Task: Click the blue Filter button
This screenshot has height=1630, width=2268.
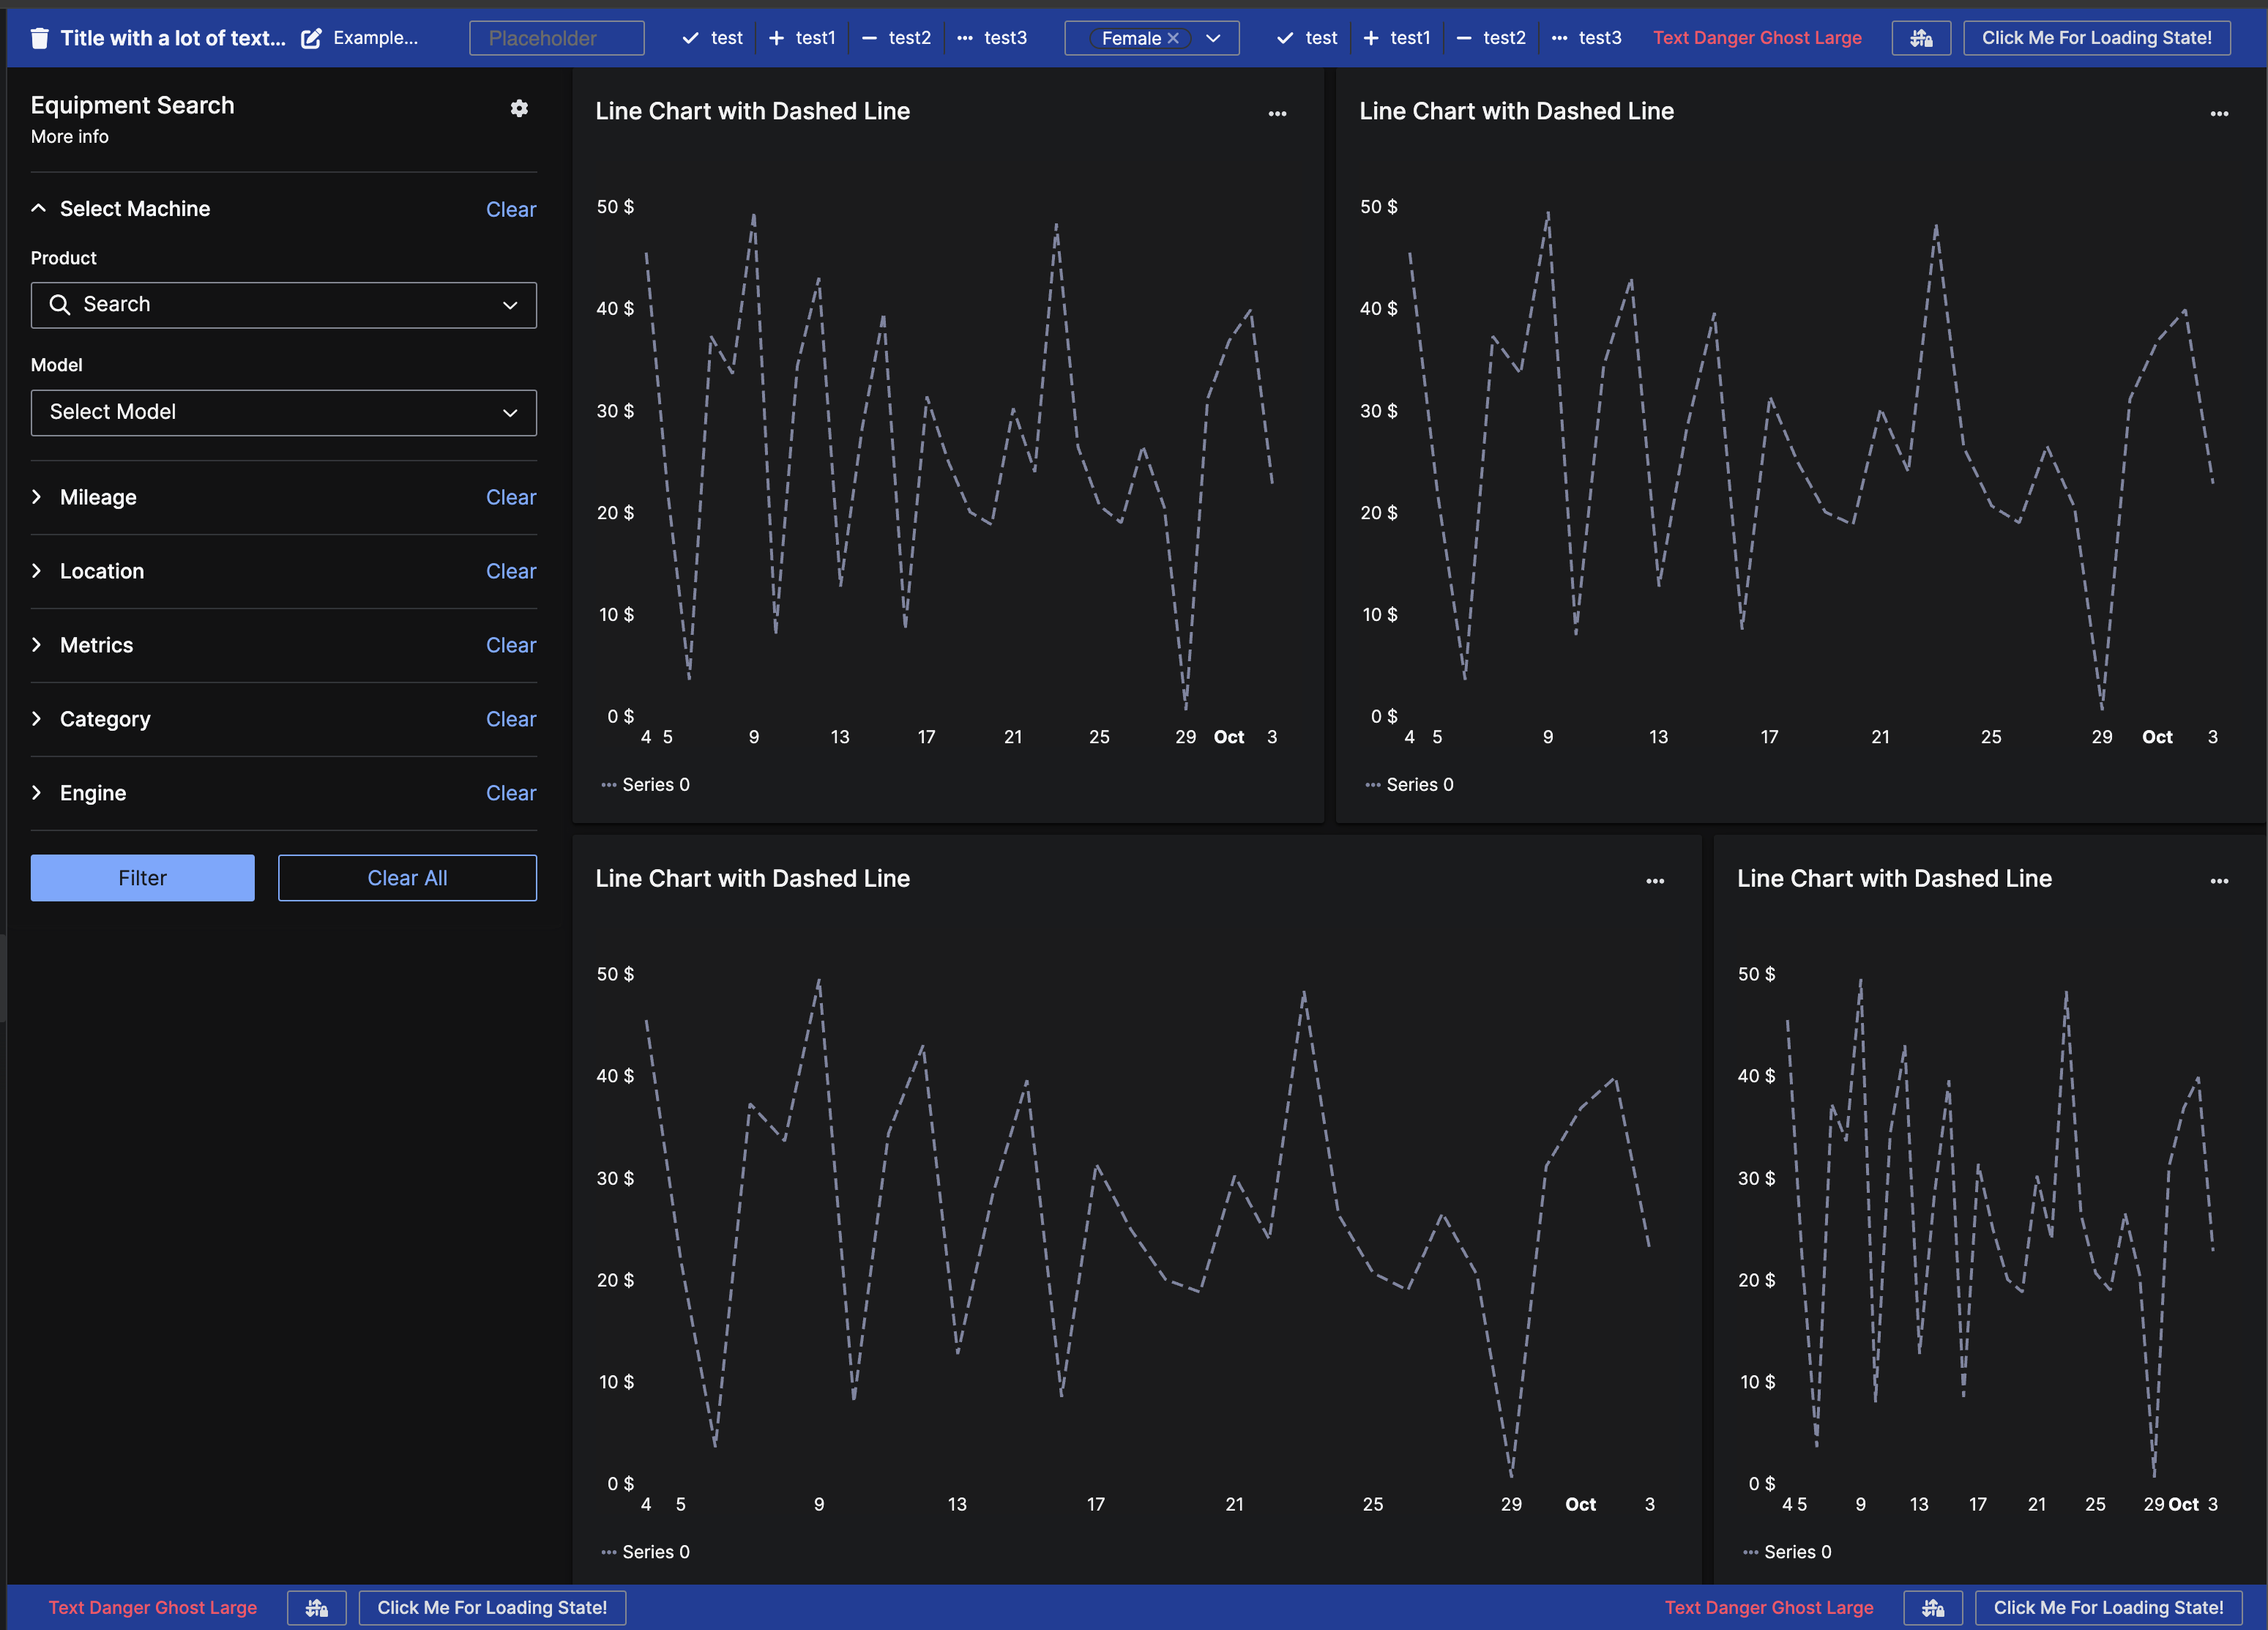Action: point(142,878)
